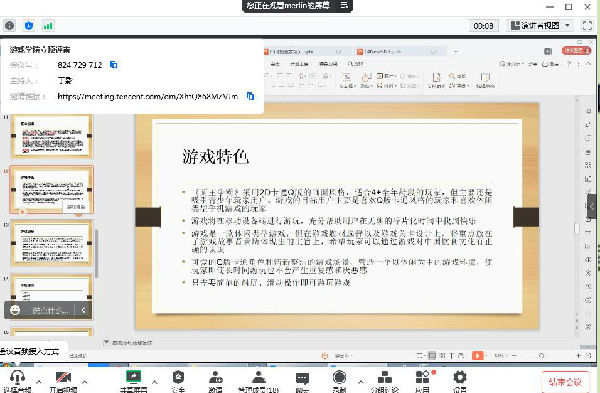Open the manage members panel
The image size is (600, 393).
258,380
